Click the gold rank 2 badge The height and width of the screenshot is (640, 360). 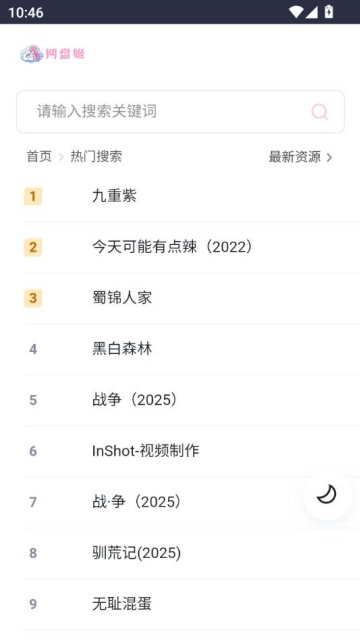click(33, 247)
